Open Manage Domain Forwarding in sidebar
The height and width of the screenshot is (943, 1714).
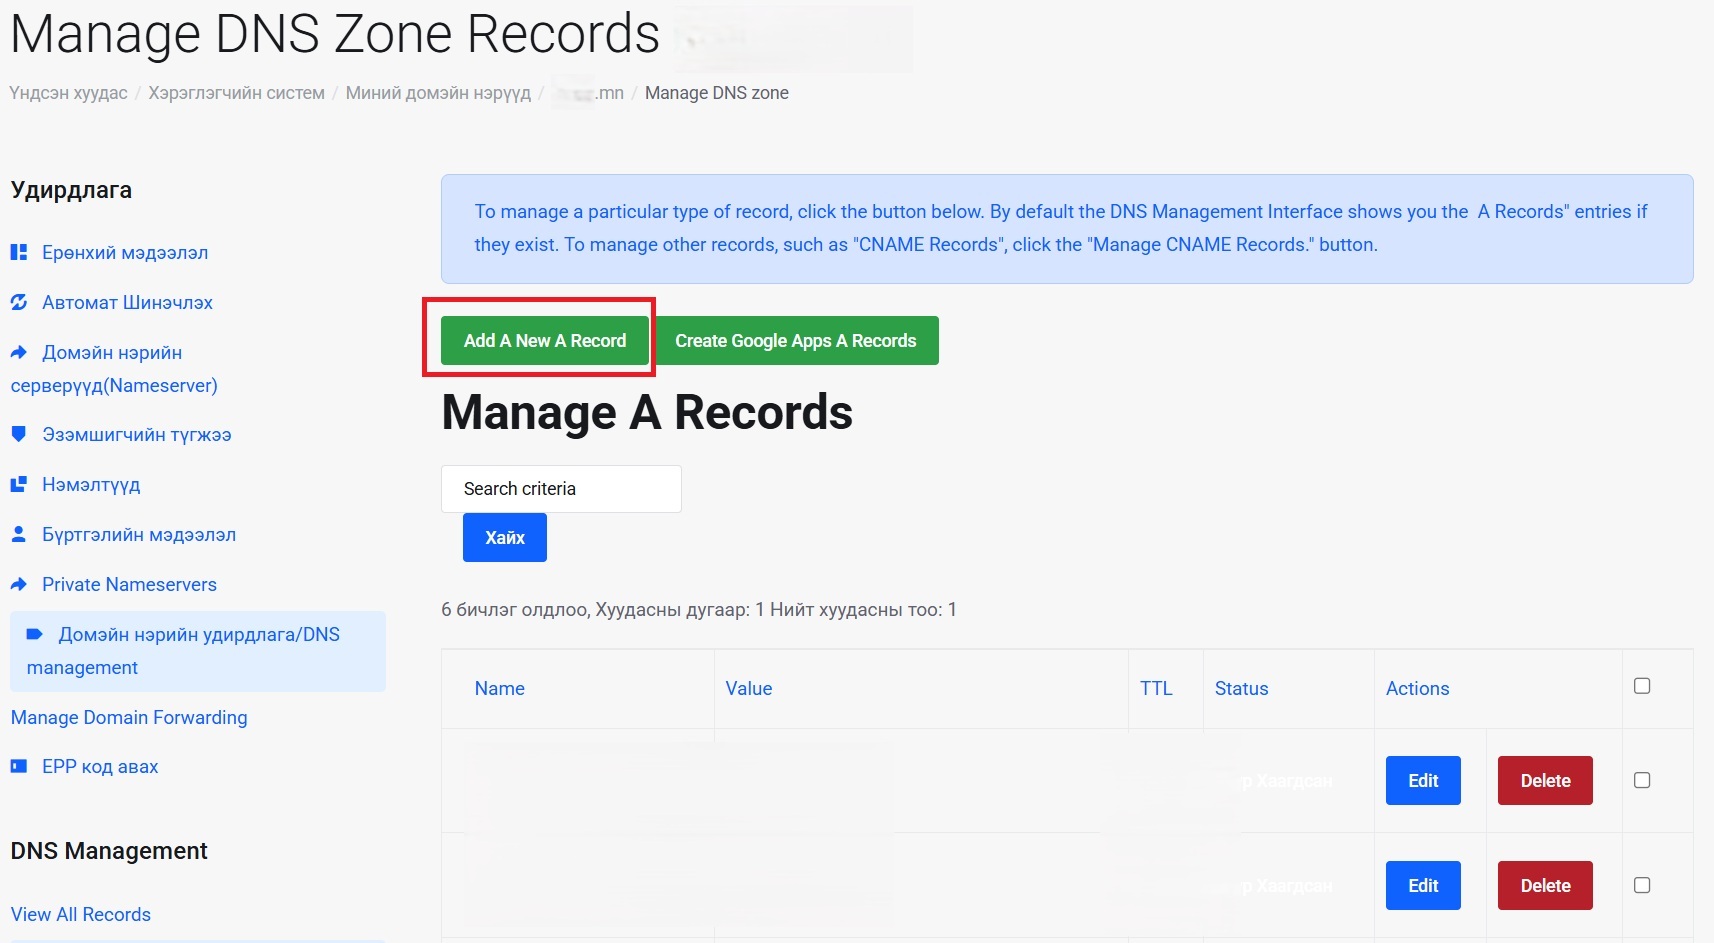click(x=129, y=717)
